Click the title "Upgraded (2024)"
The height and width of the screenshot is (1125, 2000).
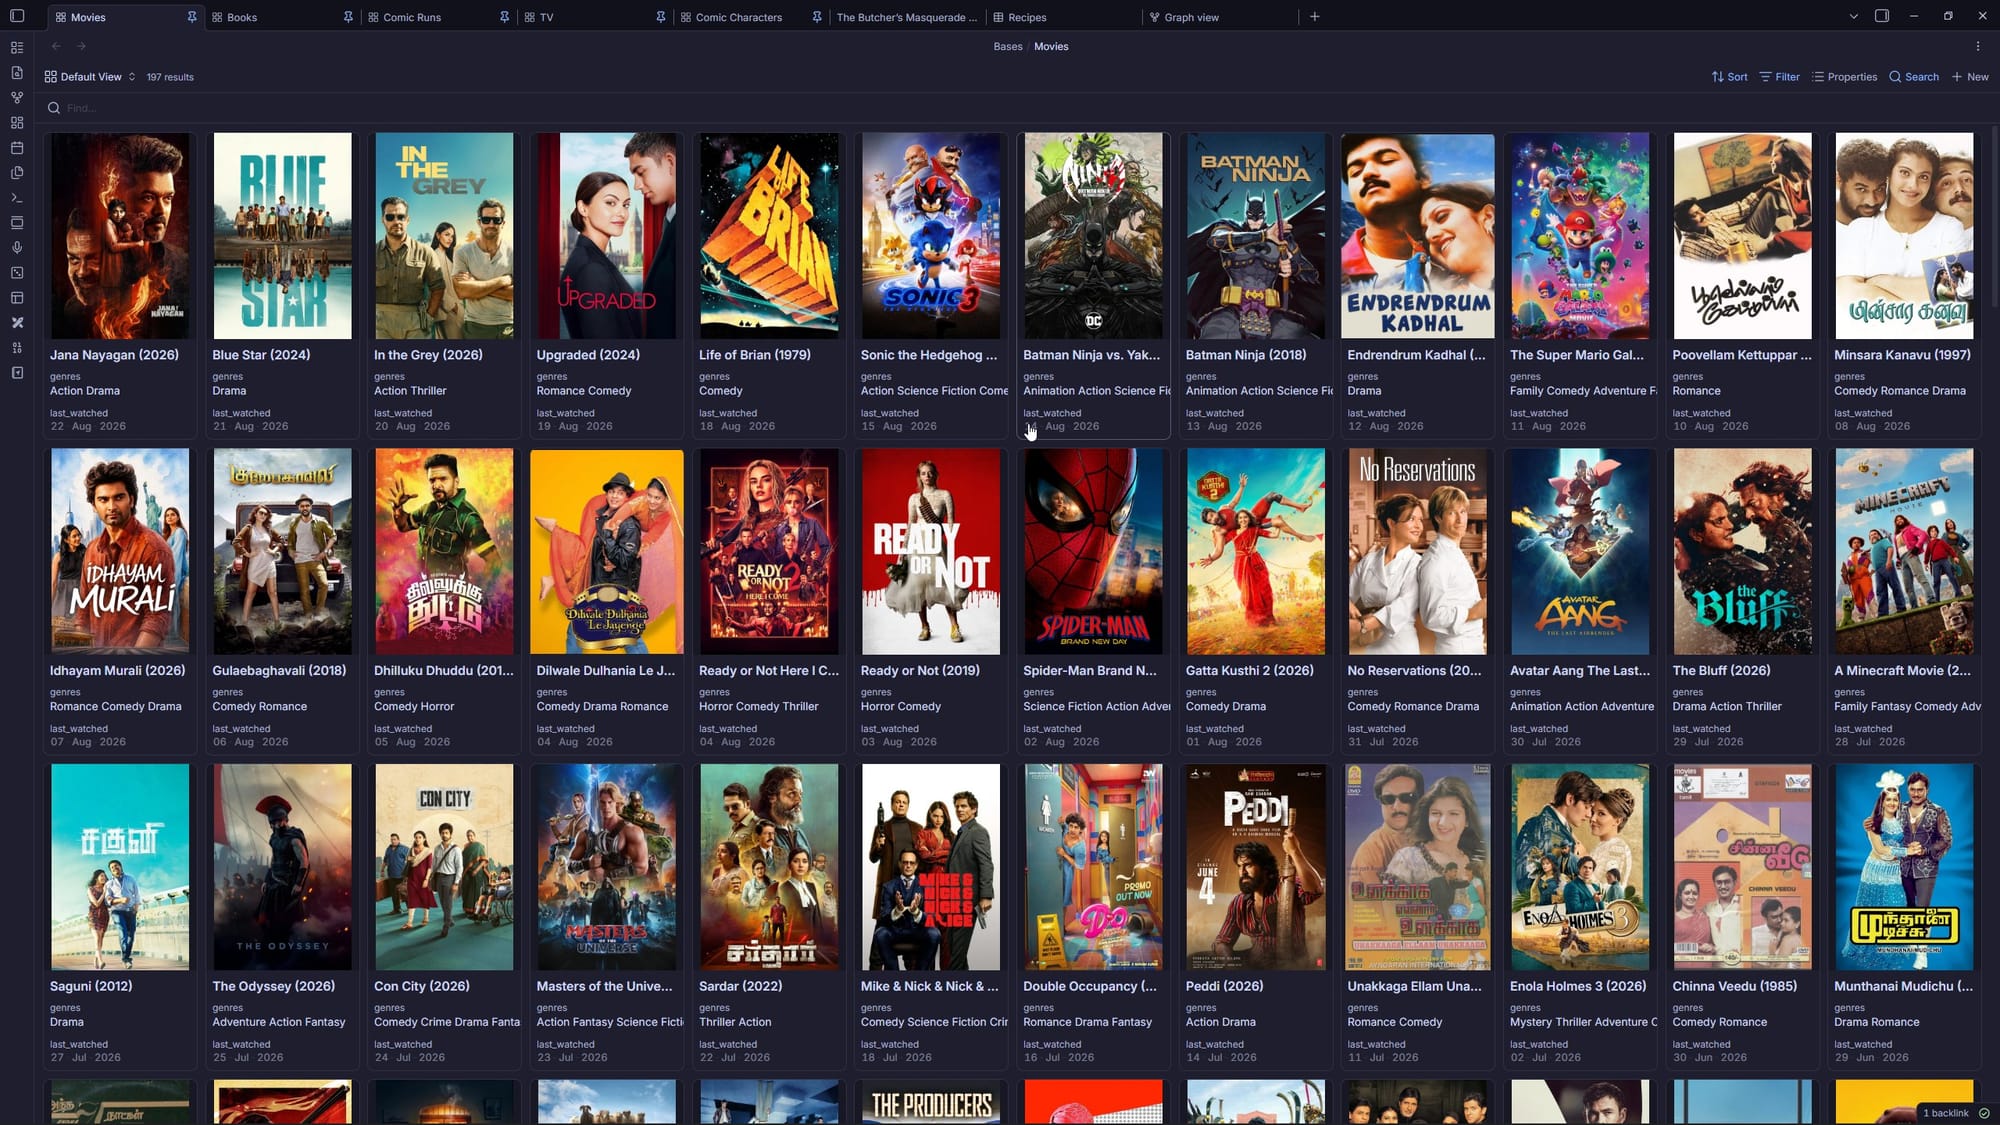coord(588,355)
